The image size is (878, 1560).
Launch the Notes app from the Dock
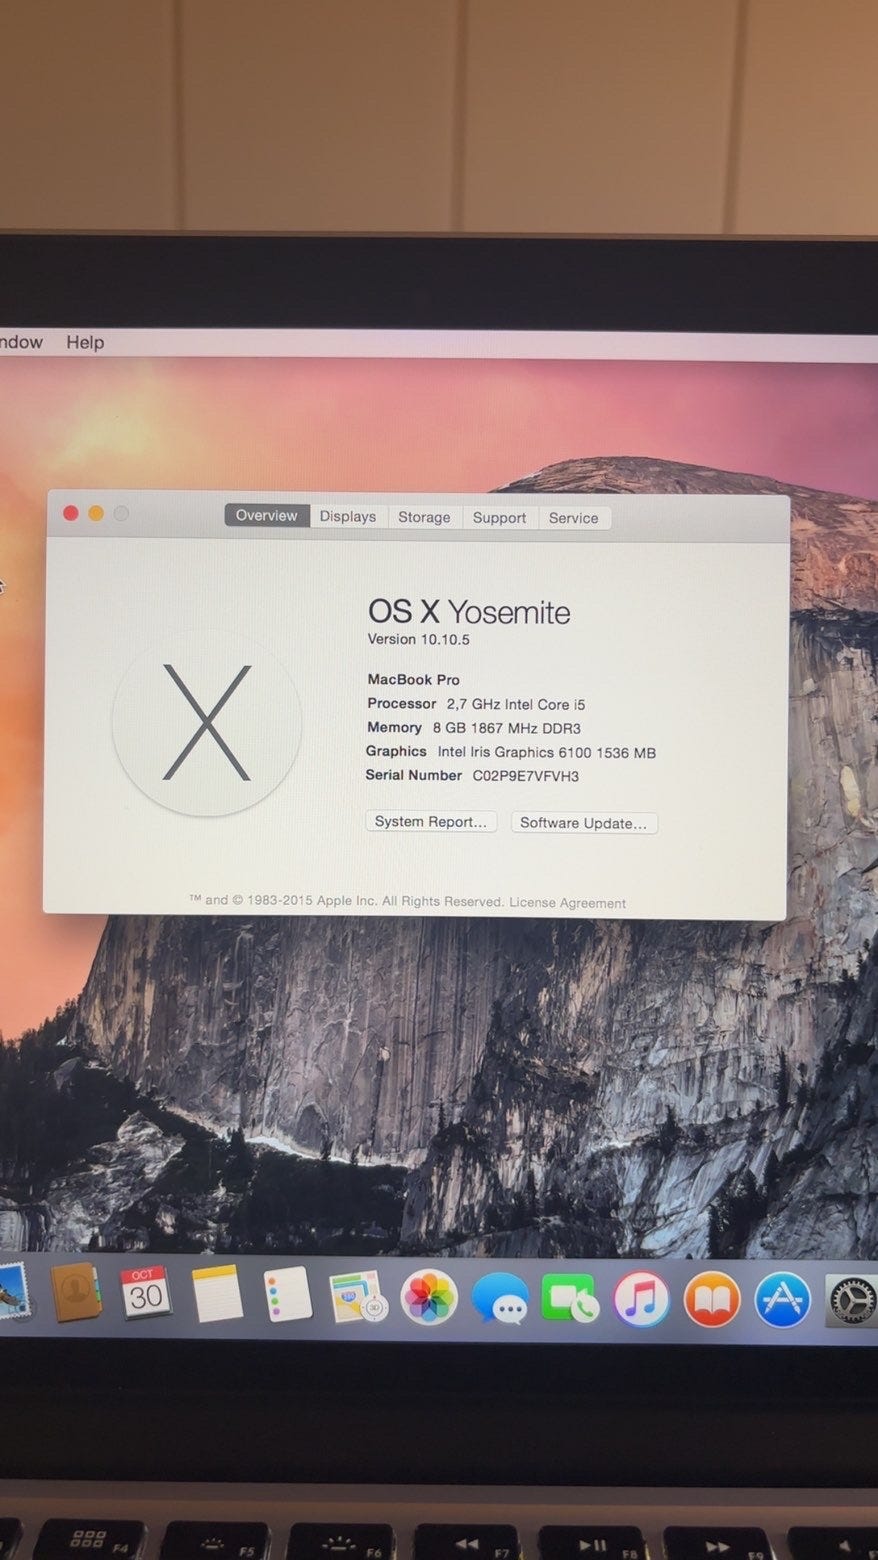[x=217, y=1294]
